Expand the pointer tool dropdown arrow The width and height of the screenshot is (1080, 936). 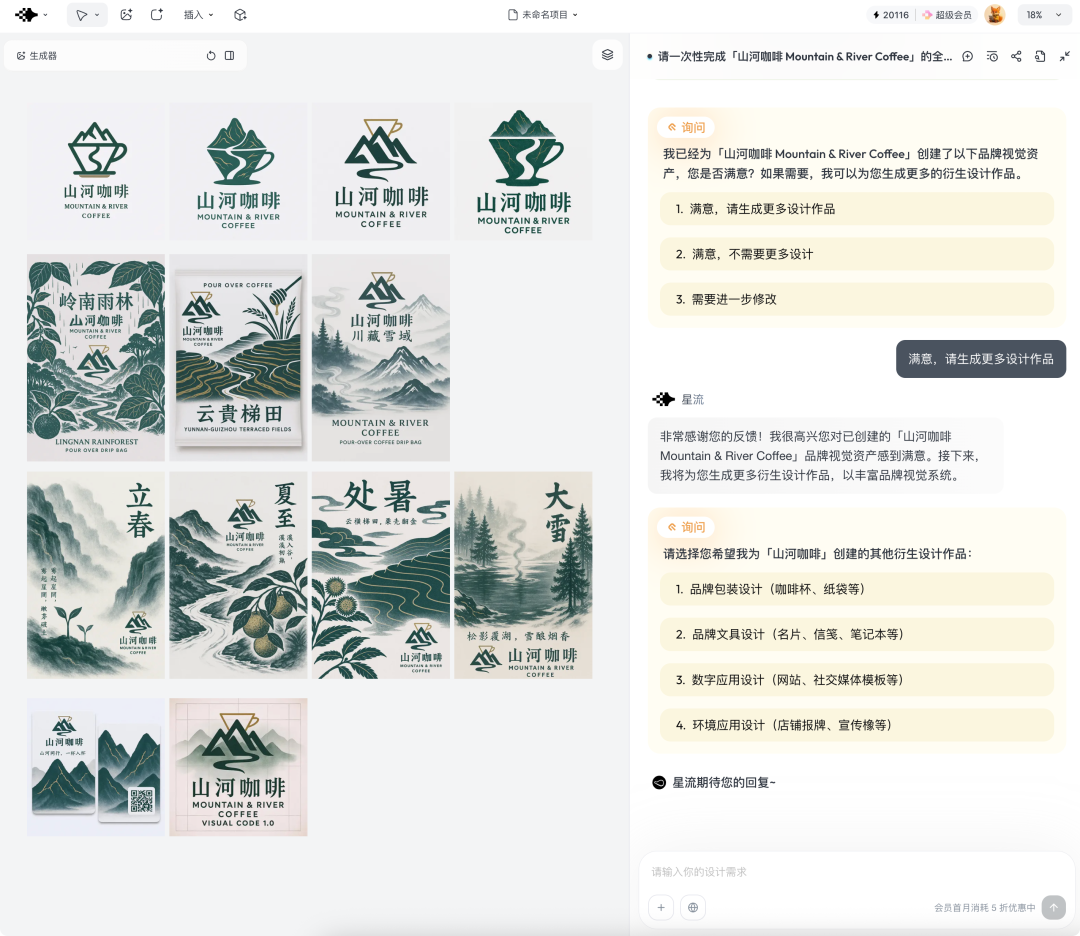coord(97,14)
